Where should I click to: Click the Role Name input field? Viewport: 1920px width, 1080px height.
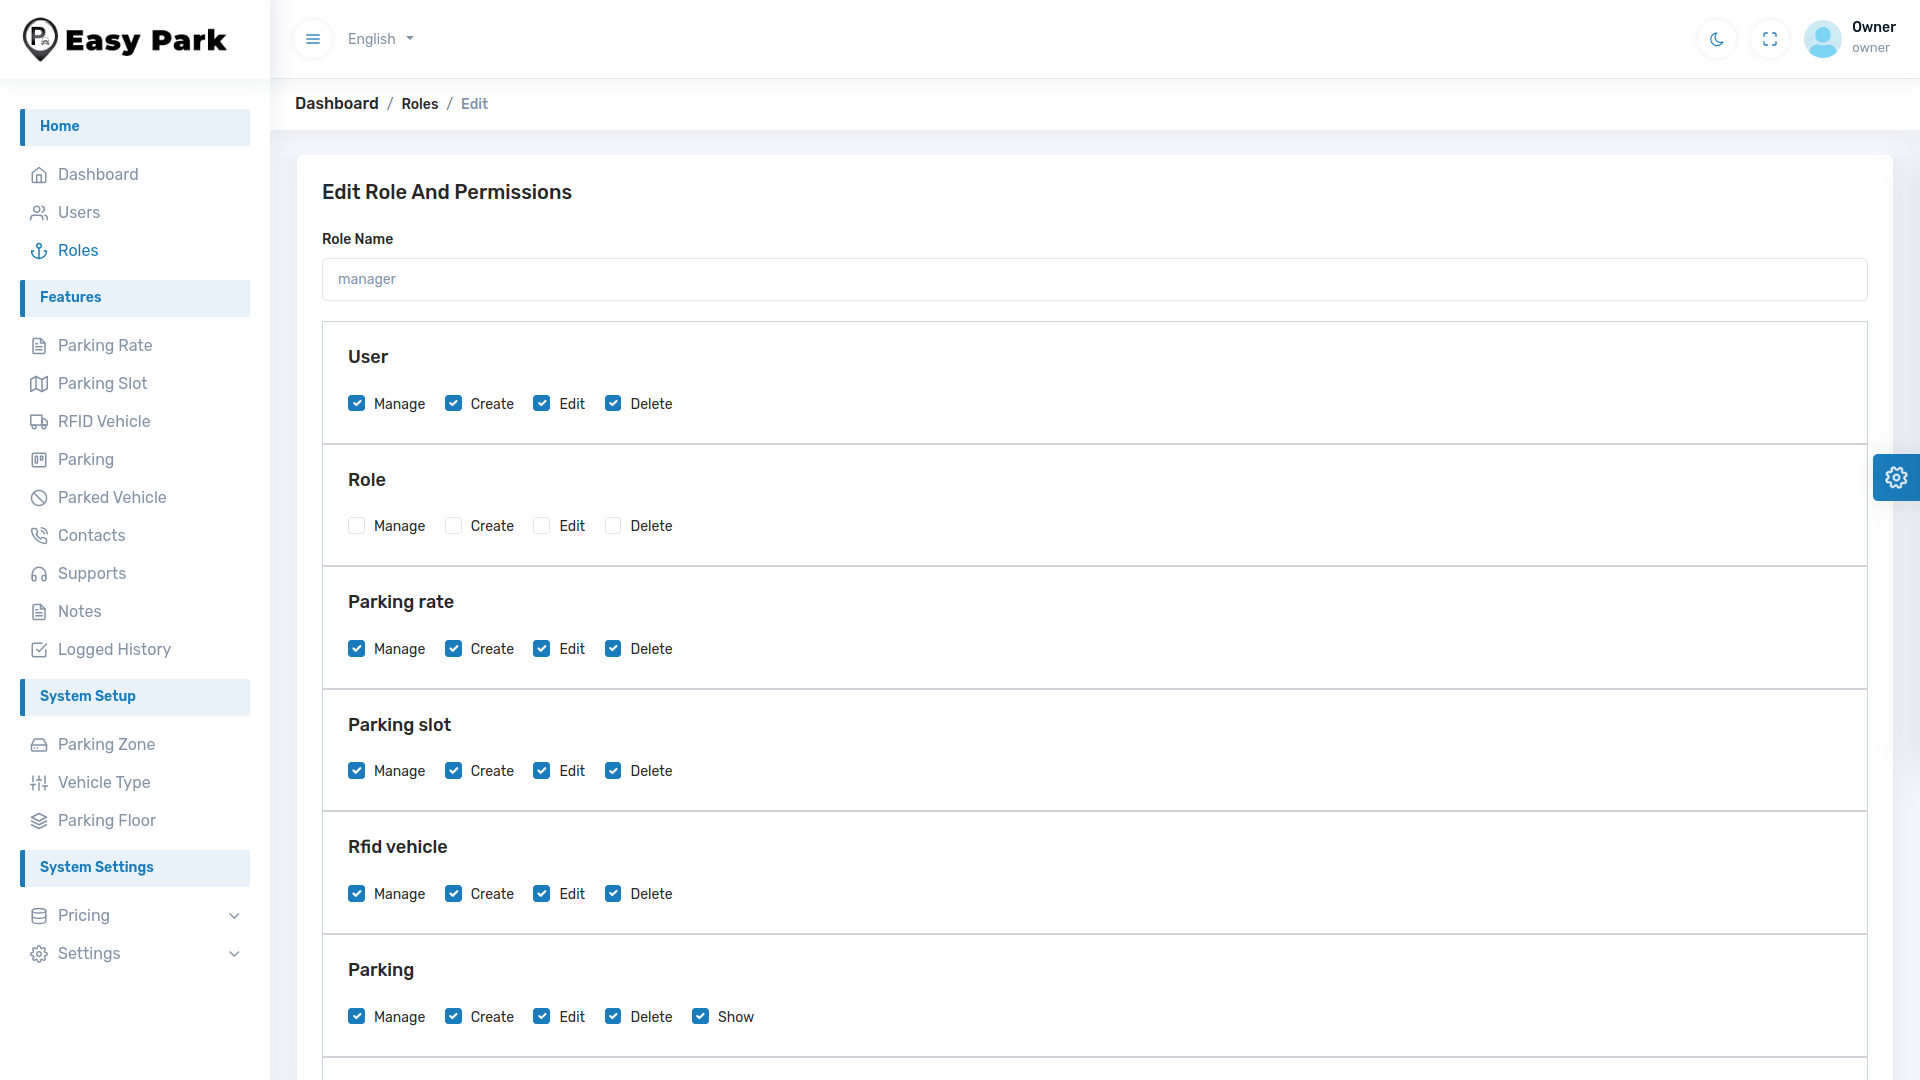pos(1094,280)
